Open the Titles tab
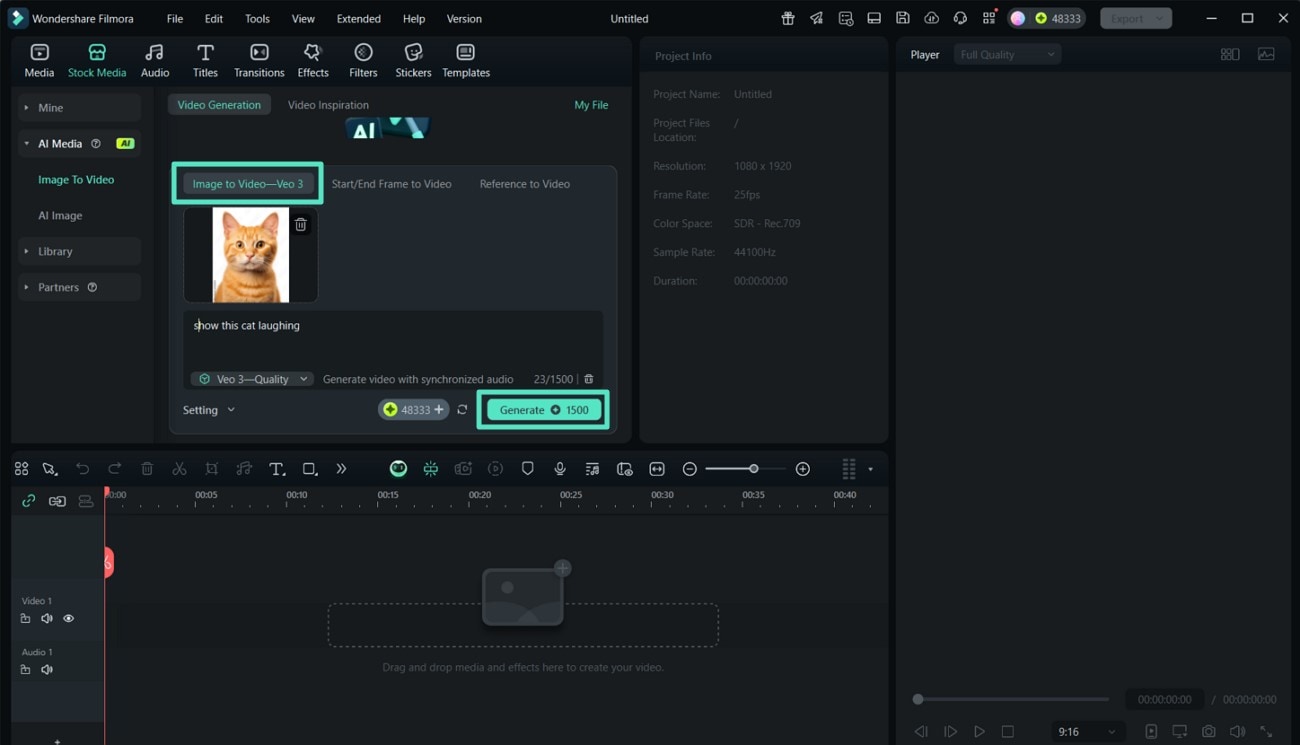Screen dimensions: 1300x745 205,60
